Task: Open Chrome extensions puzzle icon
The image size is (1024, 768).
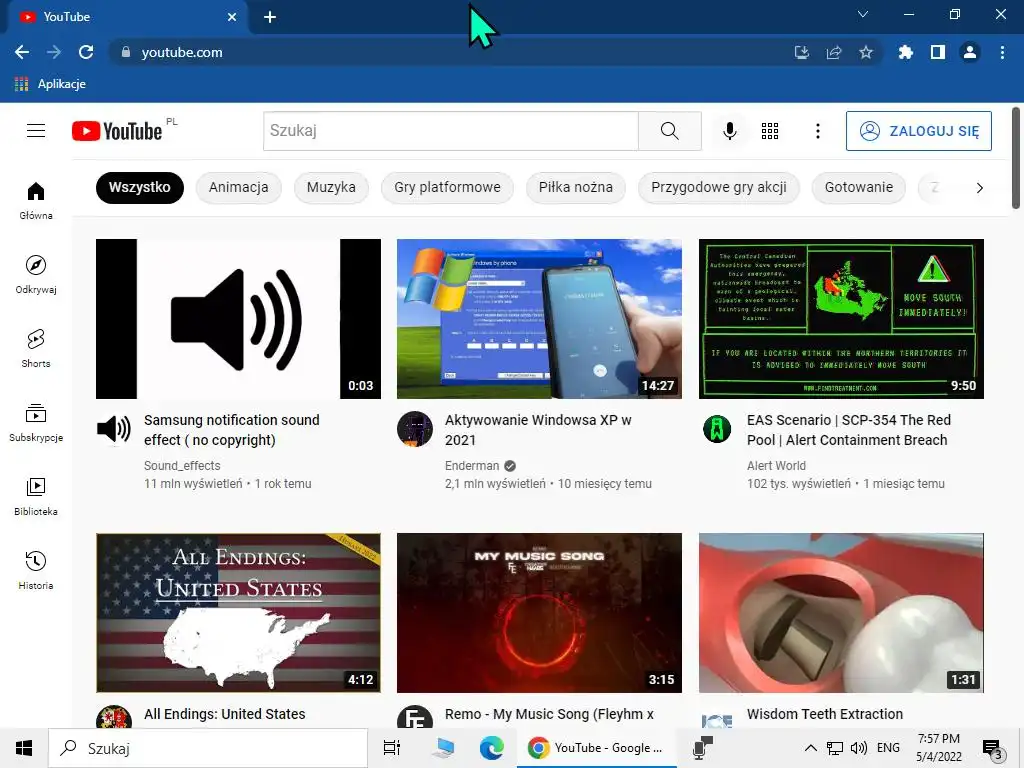Action: point(905,52)
